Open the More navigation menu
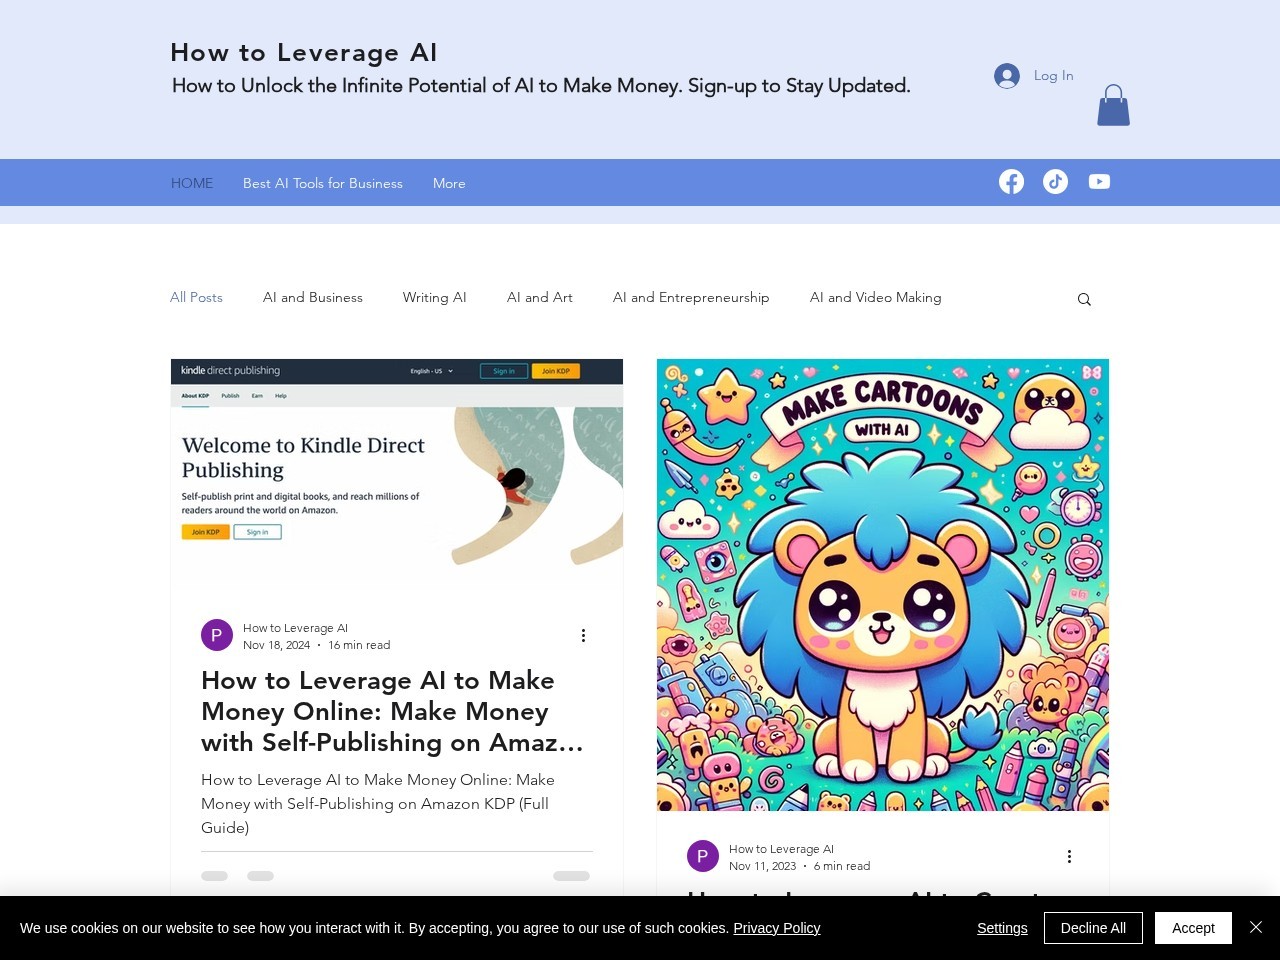 click(x=449, y=183)
